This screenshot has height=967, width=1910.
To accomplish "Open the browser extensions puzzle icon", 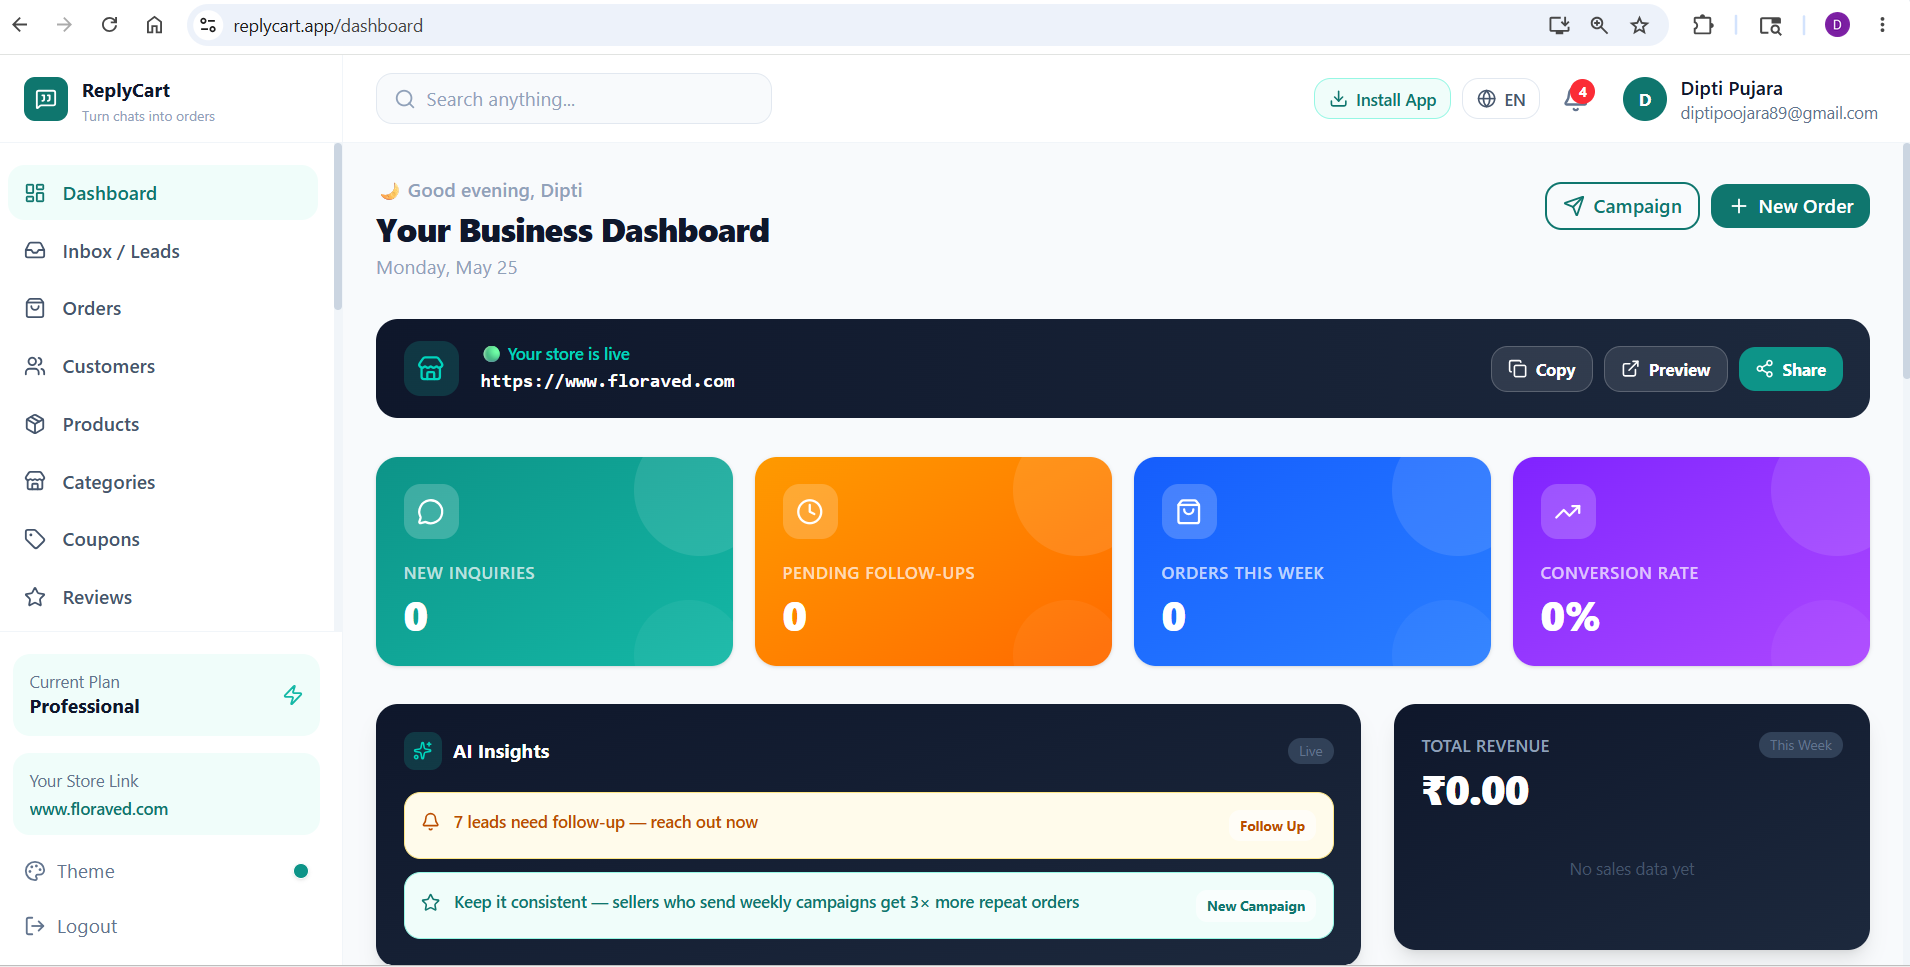I will [x=1703, y=25].
